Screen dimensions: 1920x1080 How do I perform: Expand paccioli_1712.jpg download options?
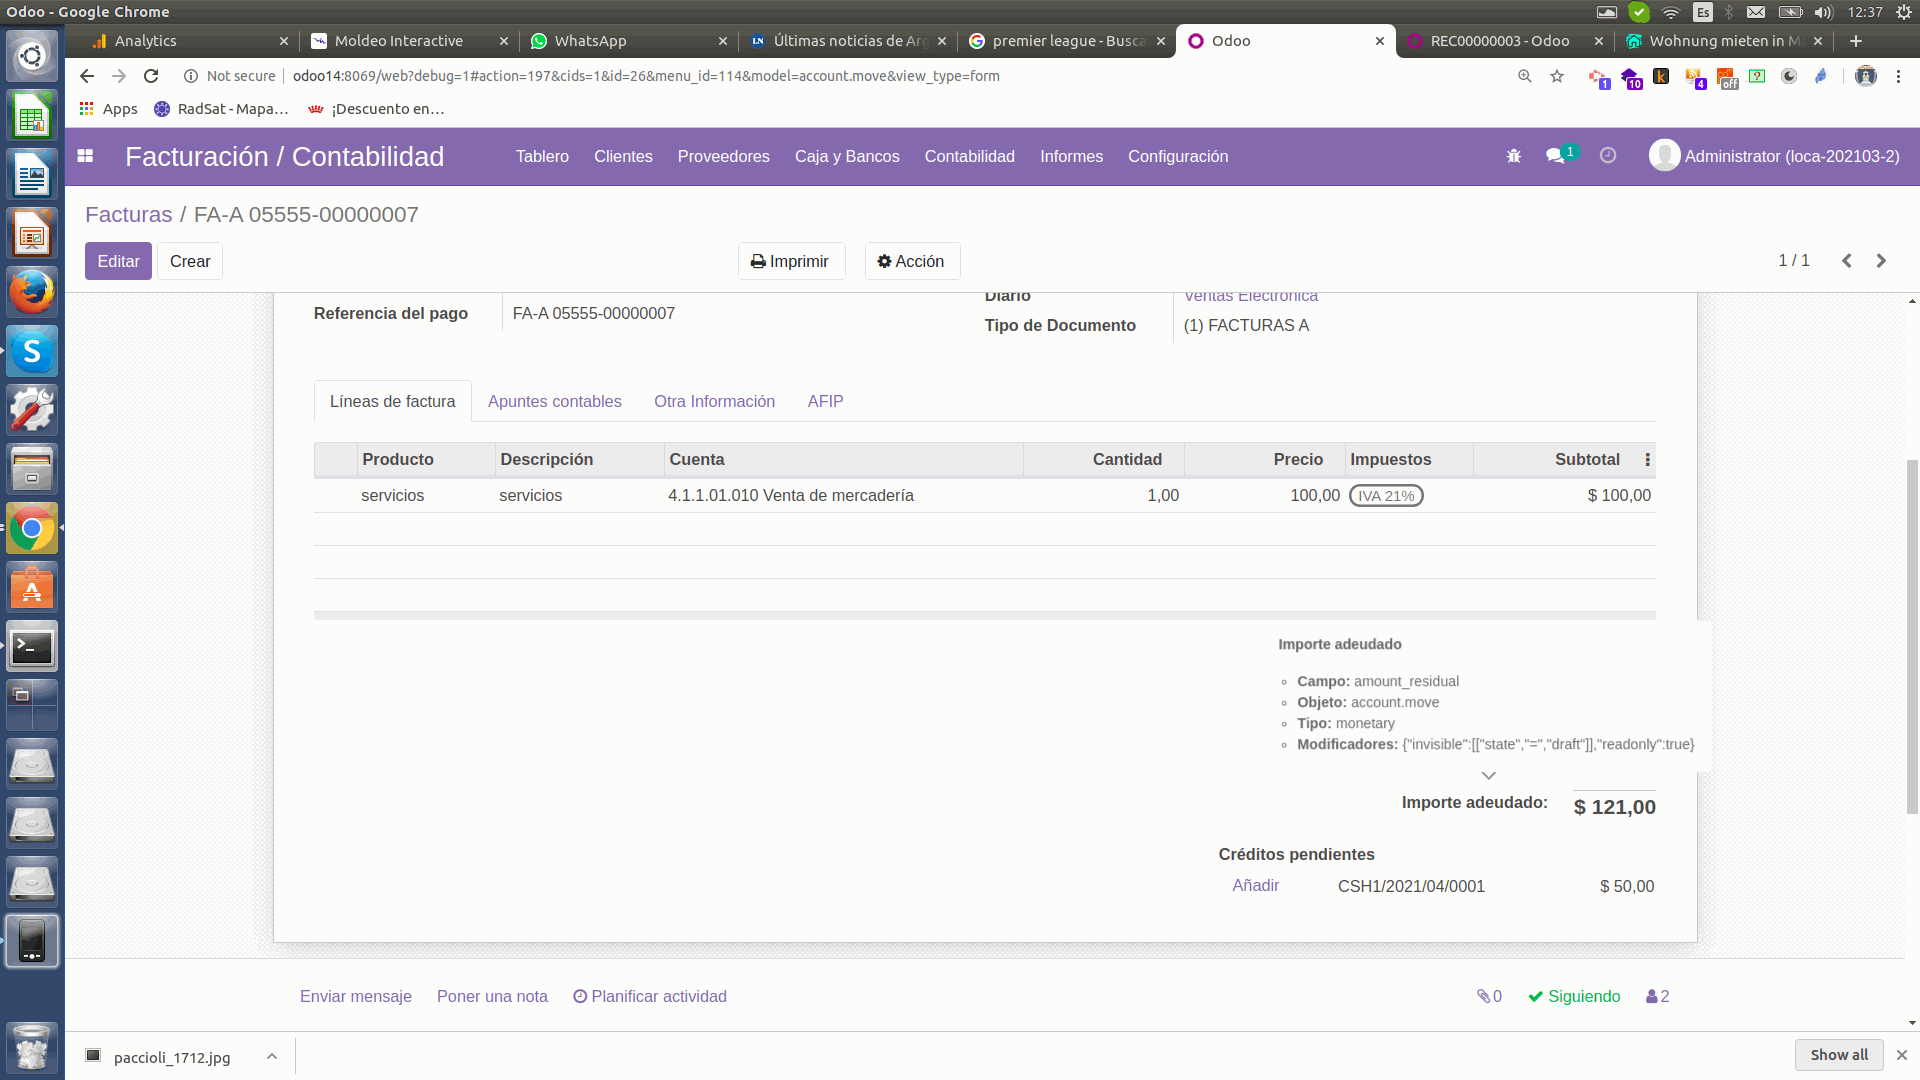271,1056
